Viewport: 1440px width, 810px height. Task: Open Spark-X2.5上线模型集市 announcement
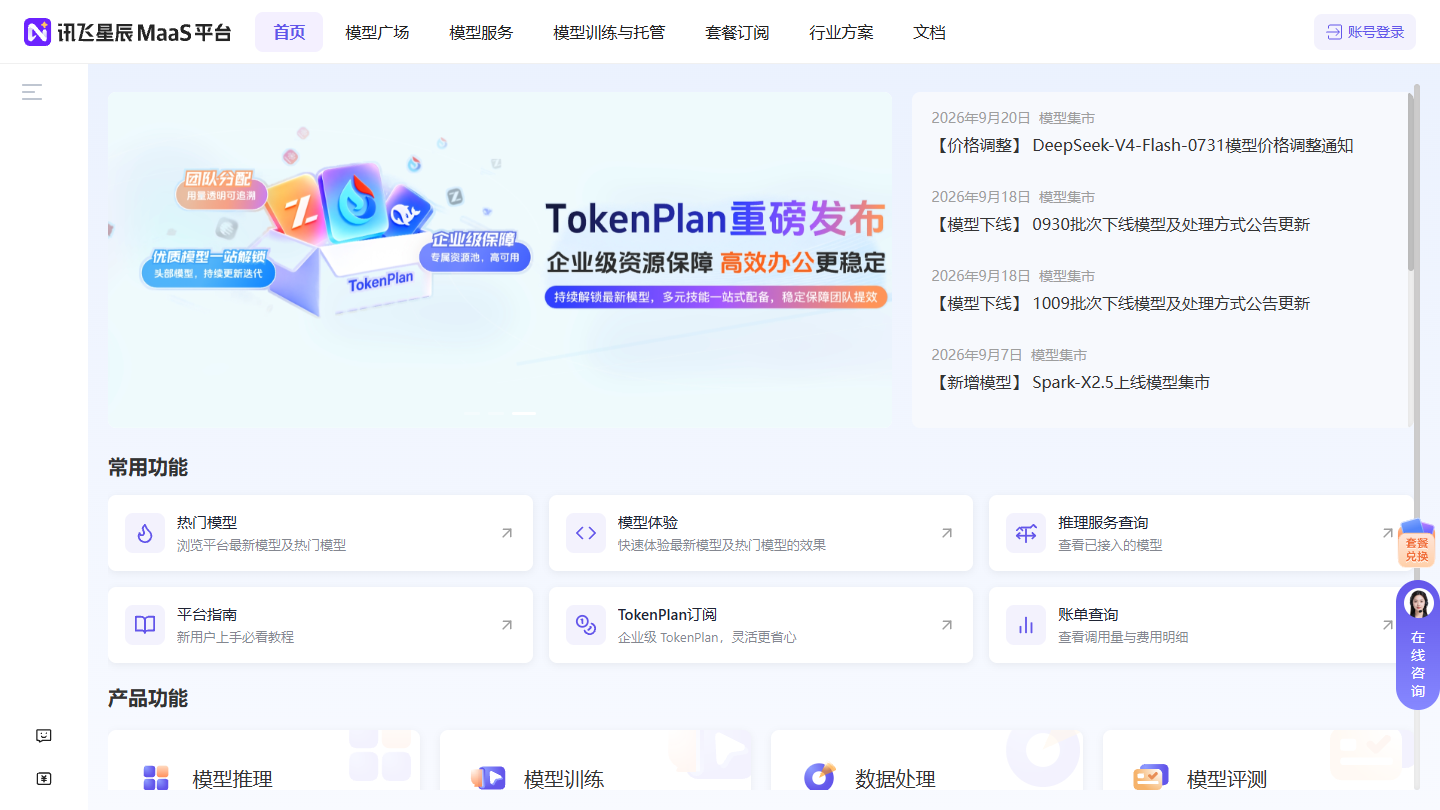tap(1070, 383)
